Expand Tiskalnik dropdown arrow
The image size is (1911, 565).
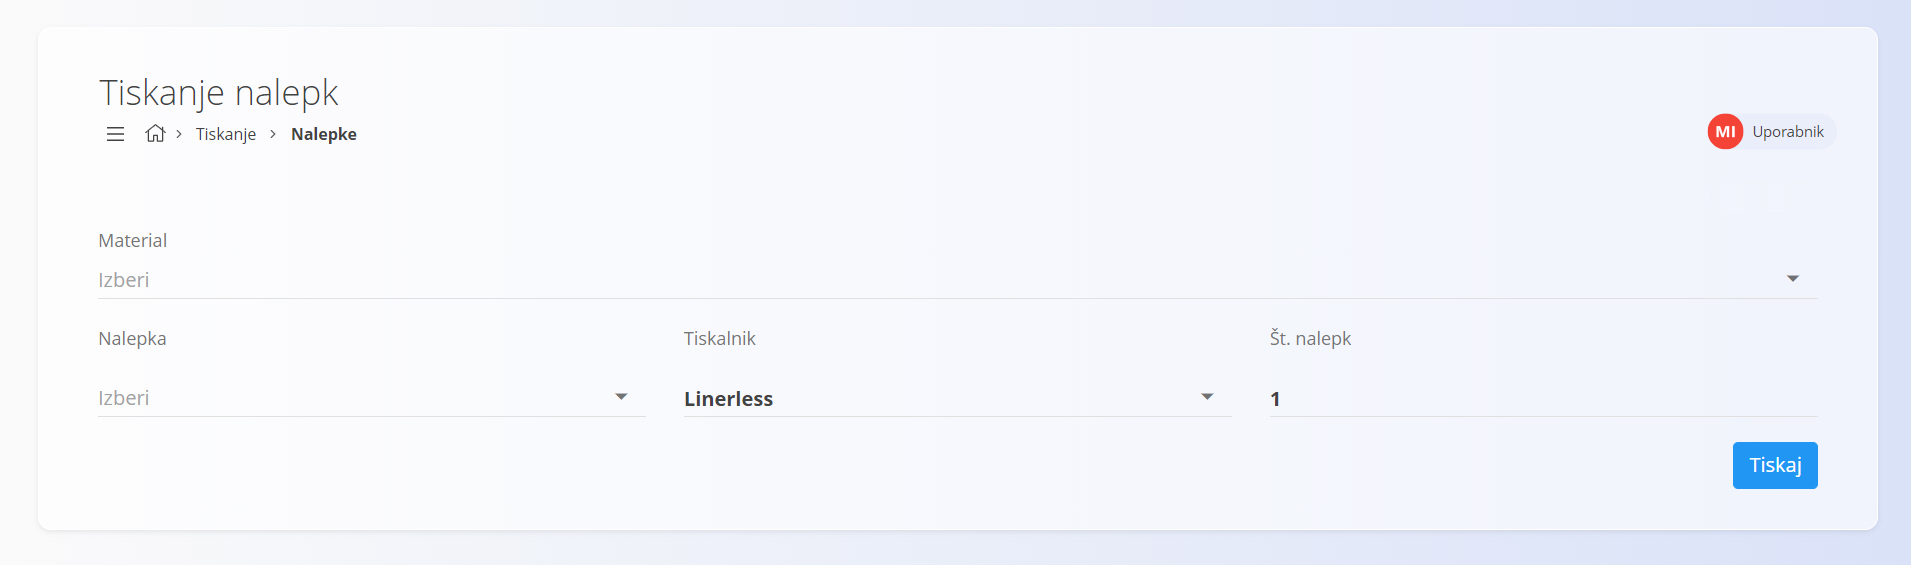point(1207,397)
